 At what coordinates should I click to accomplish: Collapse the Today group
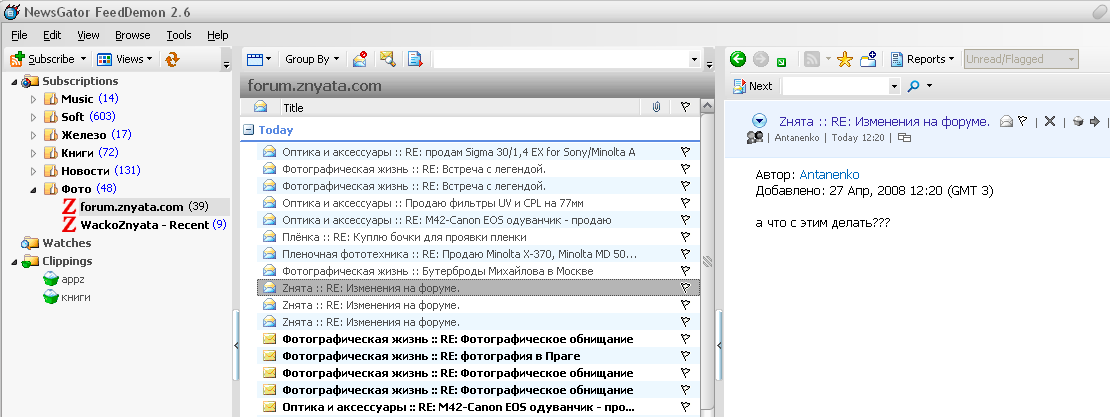pos(248,130)
